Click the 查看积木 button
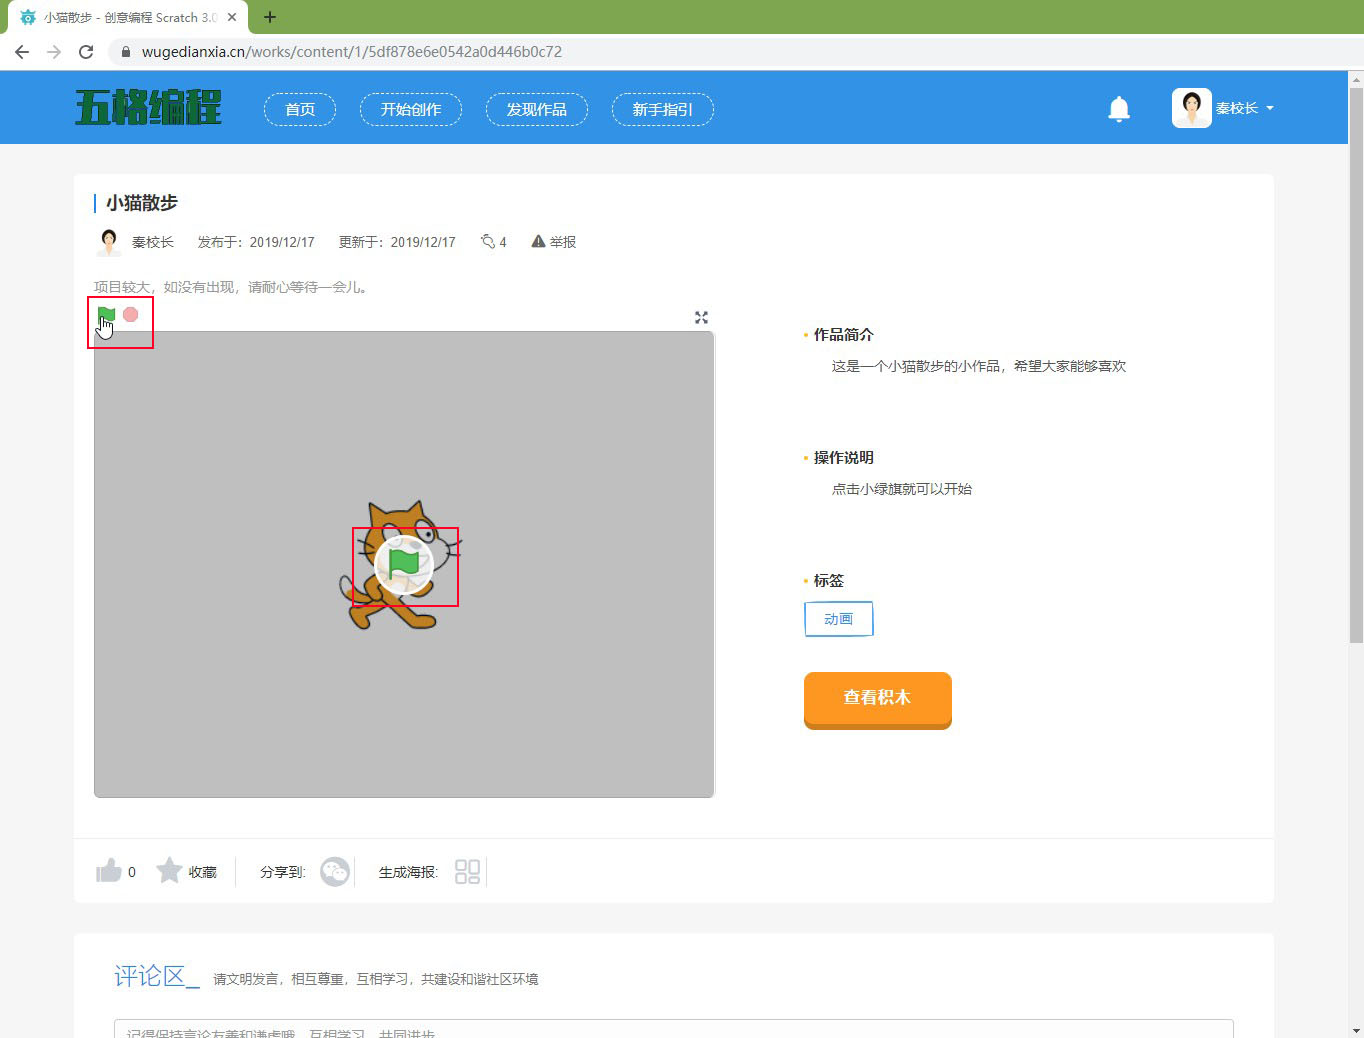The height and width of the screenshot is (1038, 1364). 878,699
